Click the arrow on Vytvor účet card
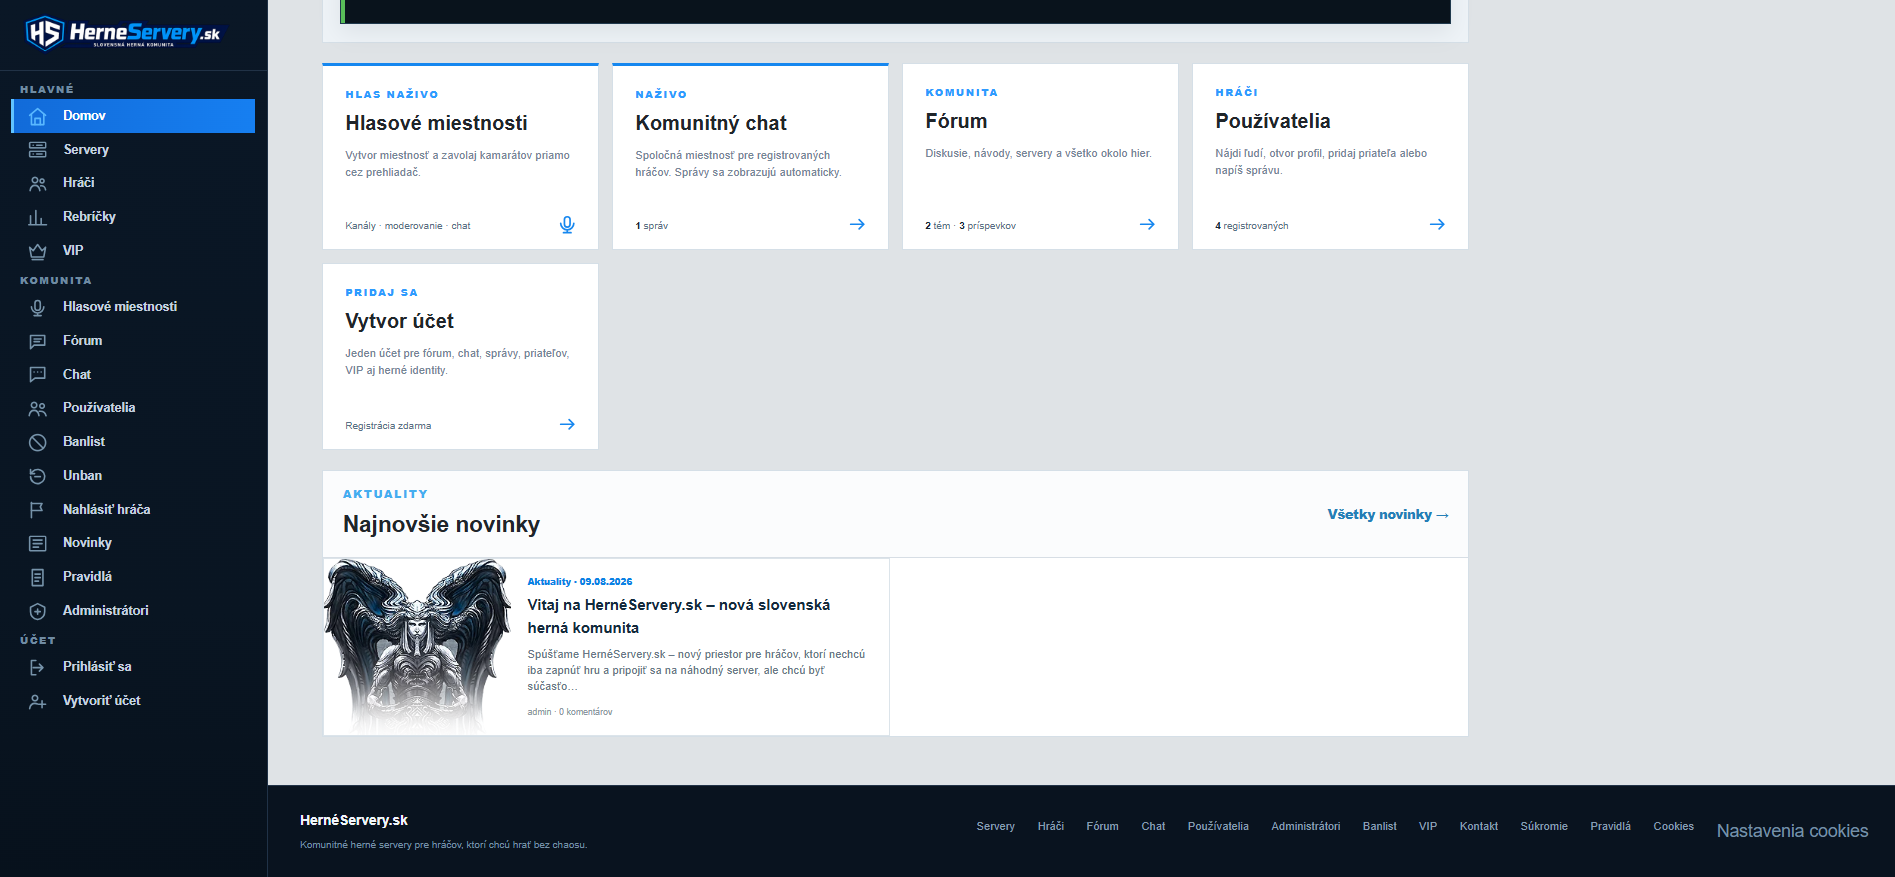 567,424
